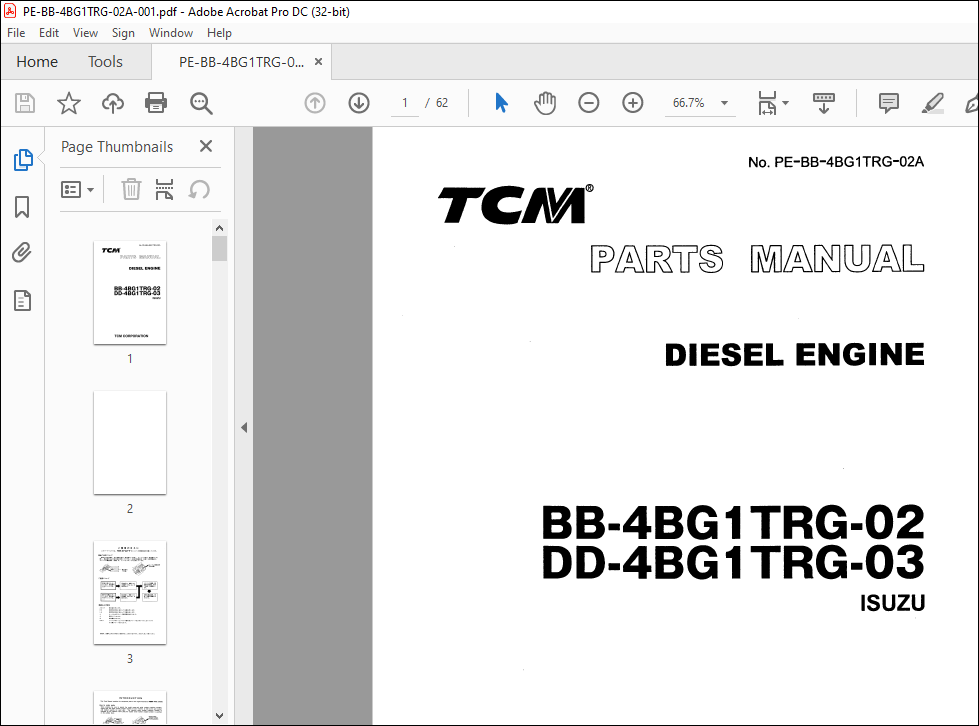This screenshot has width=979, height=726.
Task: Open the Find text magnifier
Action: pos(201,103)
